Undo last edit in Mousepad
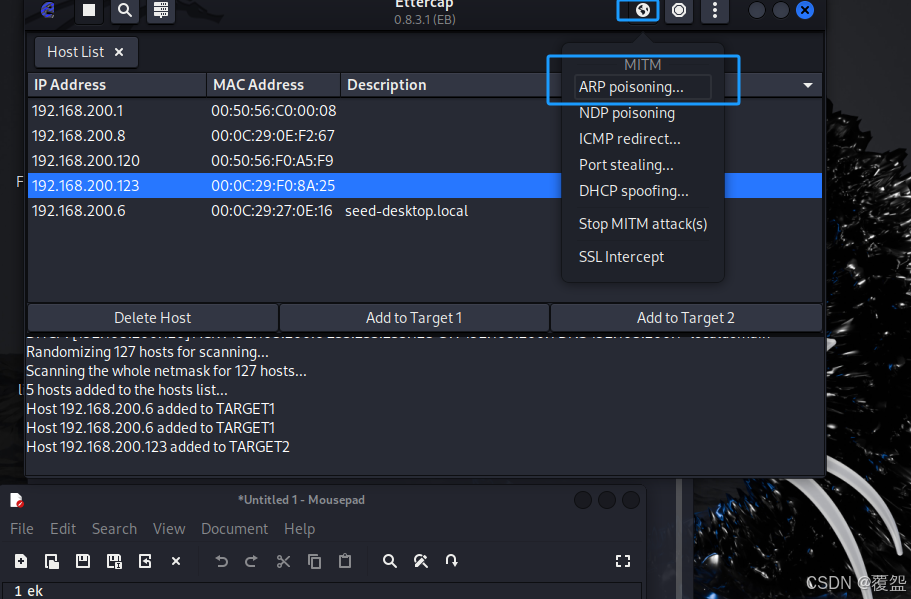911x599 pixels. click(x=221, y=561)
